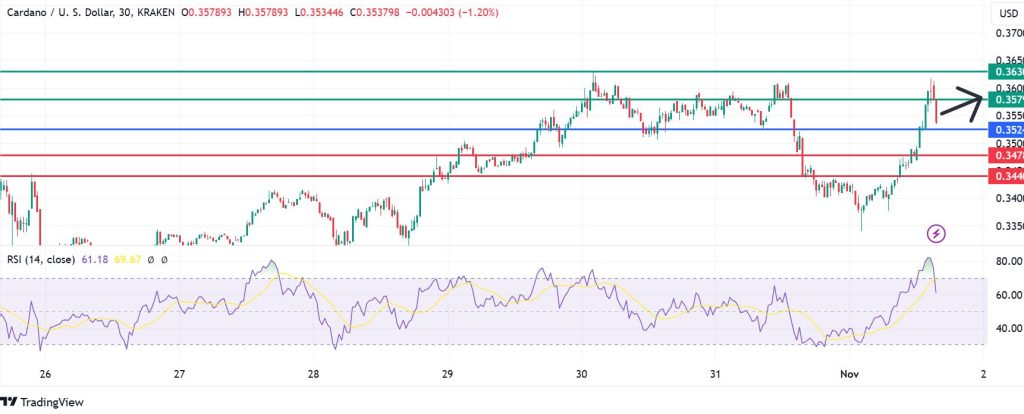
Task: Click the Nov label on time axis
Action: pos(849,374)
